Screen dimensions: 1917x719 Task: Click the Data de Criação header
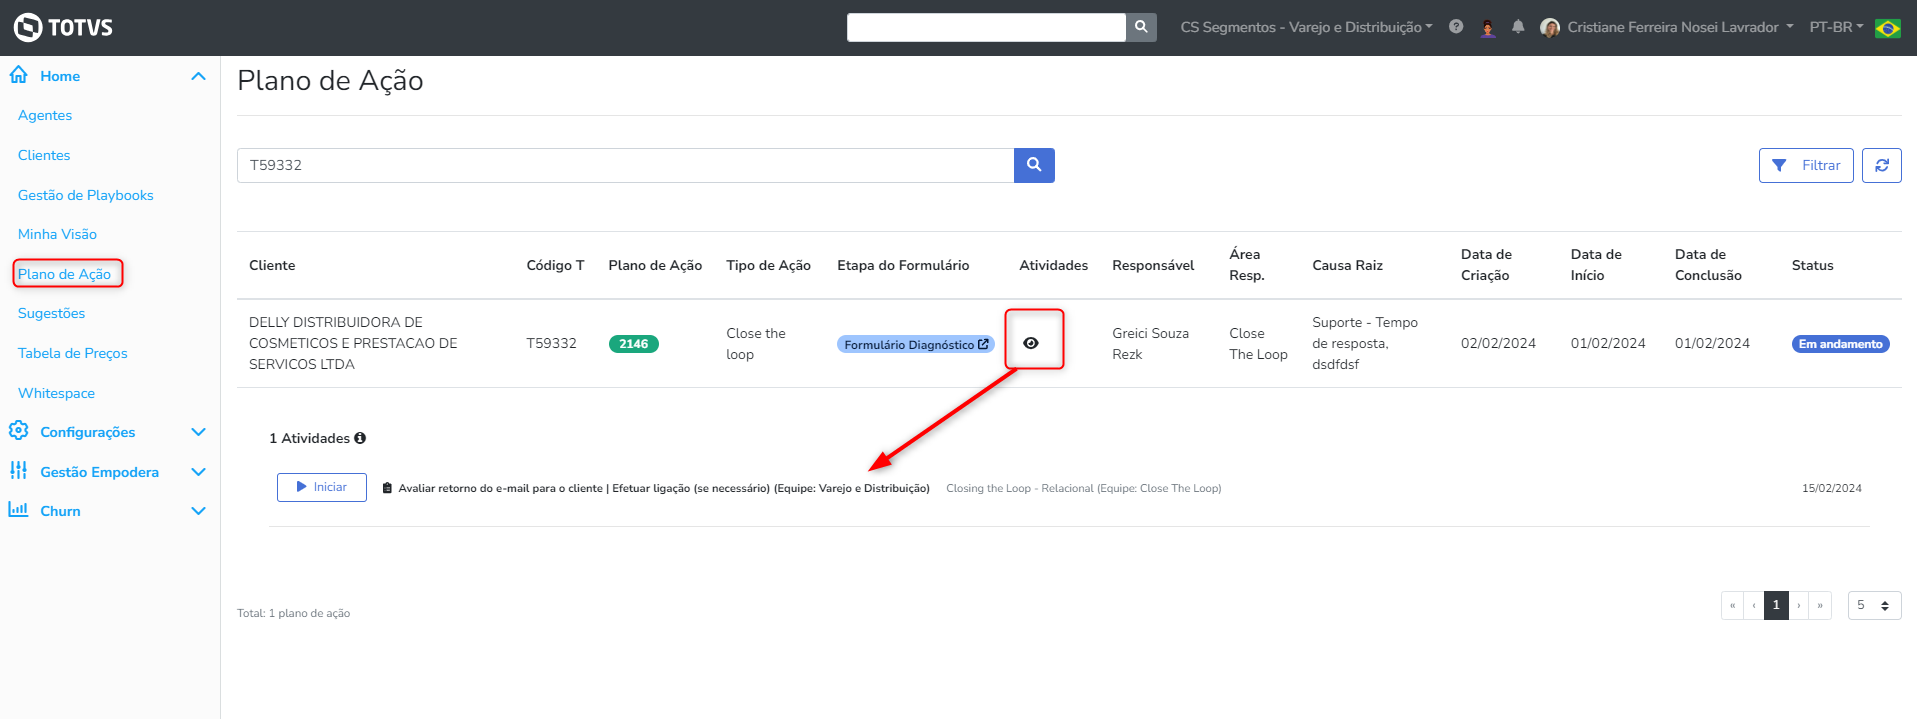click(1486, 265)
